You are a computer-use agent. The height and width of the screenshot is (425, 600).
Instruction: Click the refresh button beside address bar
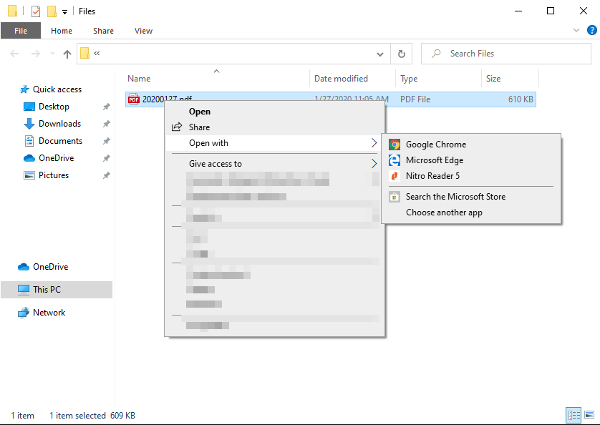coord(401,54)
